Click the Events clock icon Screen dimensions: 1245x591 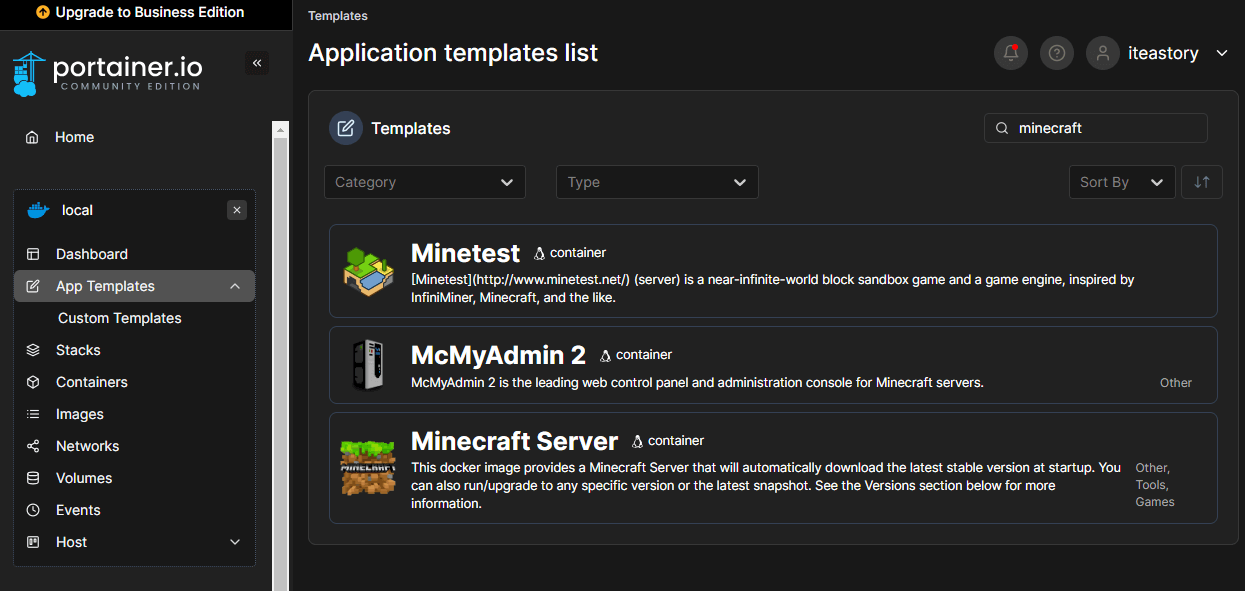point(33,510)
